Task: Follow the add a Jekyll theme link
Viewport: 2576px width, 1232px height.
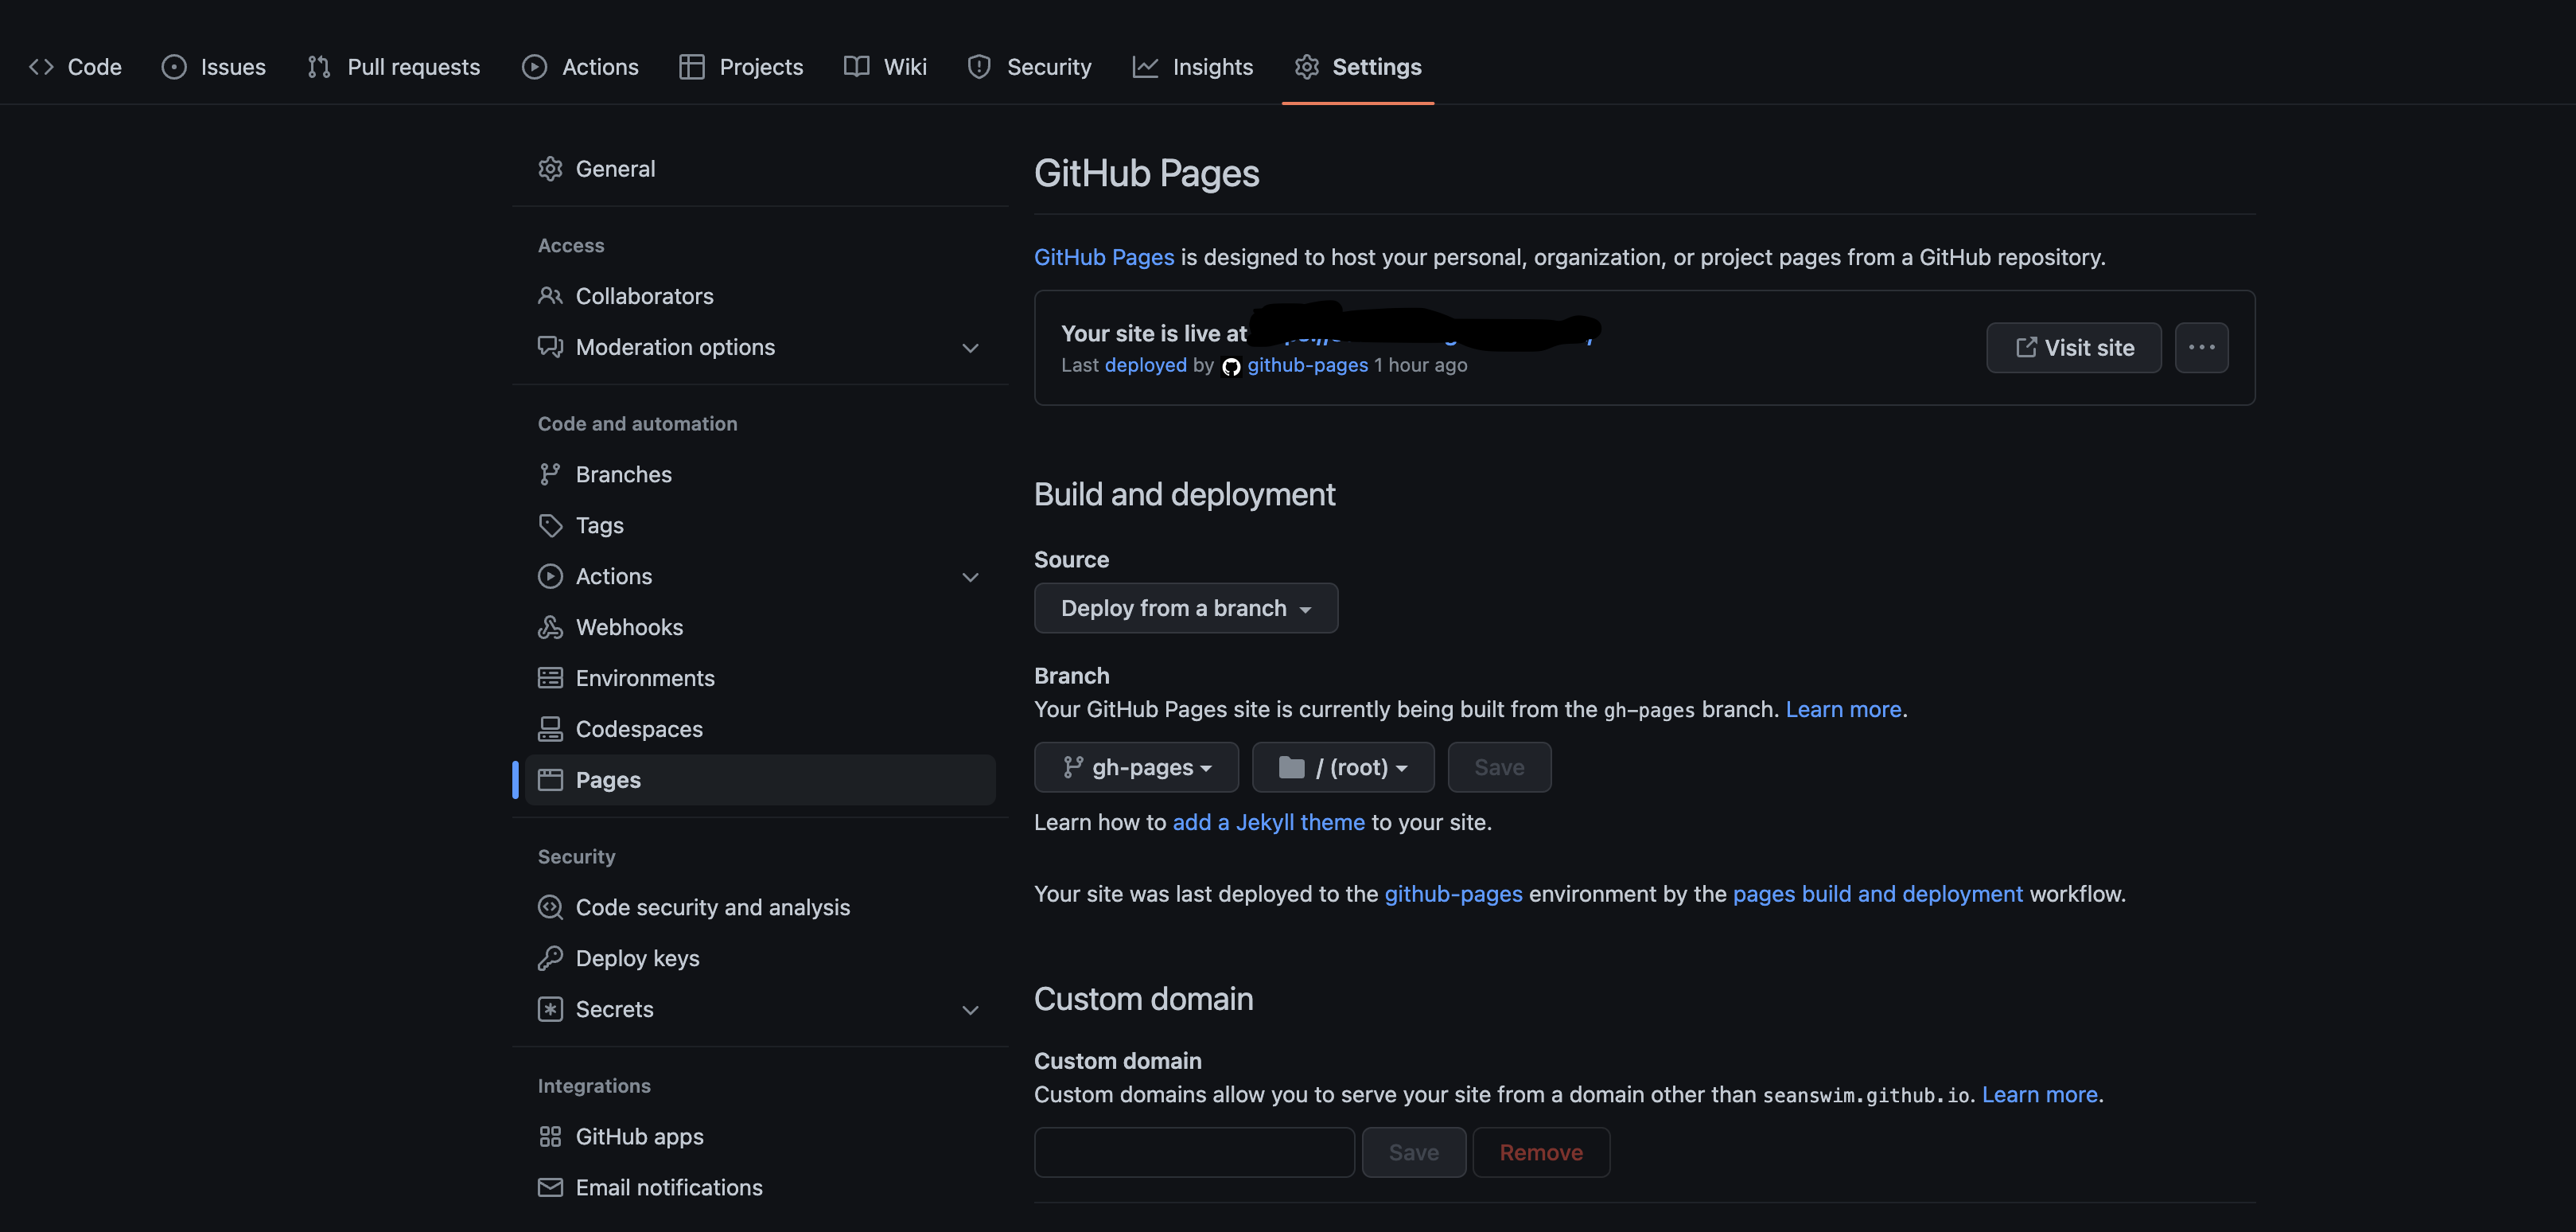Action: 1268,822
